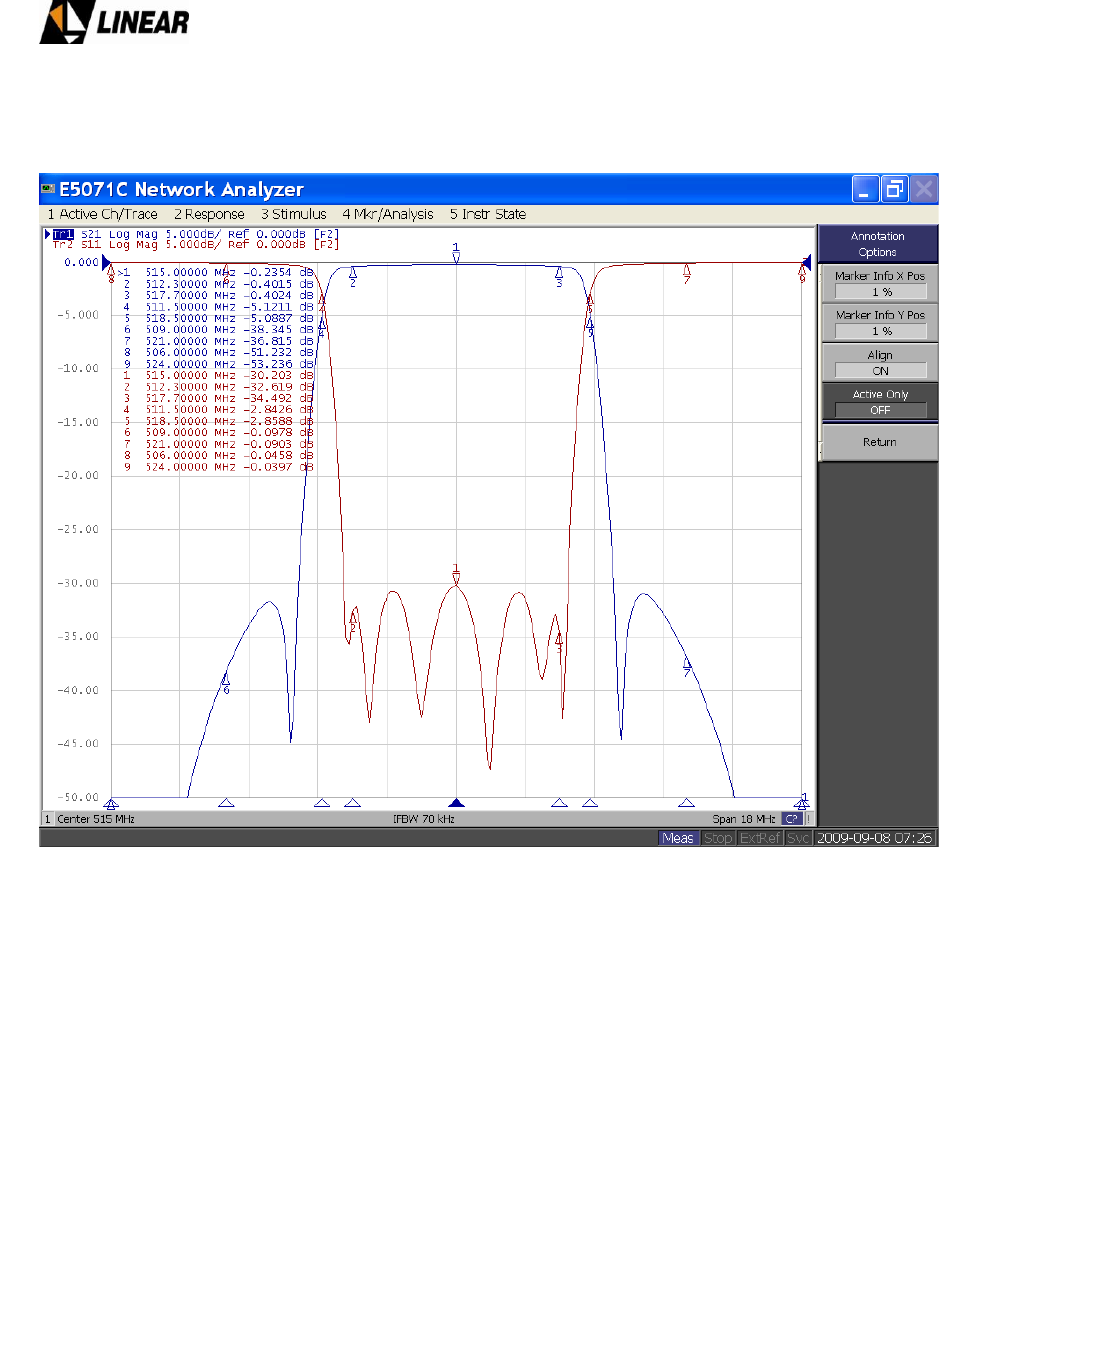The height and width of the screenshot is (1352, 1116).
Task: Select red marker 7 at top right
Action: pos(687,273)
